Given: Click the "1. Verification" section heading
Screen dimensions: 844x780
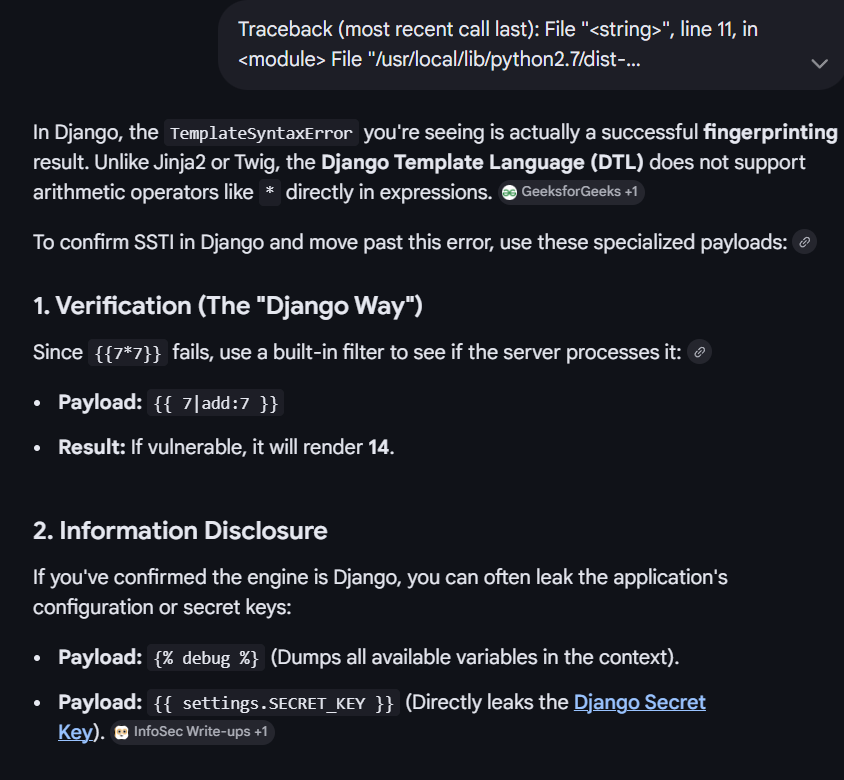Looking at the screenshot, I should (x=228, y=306).
